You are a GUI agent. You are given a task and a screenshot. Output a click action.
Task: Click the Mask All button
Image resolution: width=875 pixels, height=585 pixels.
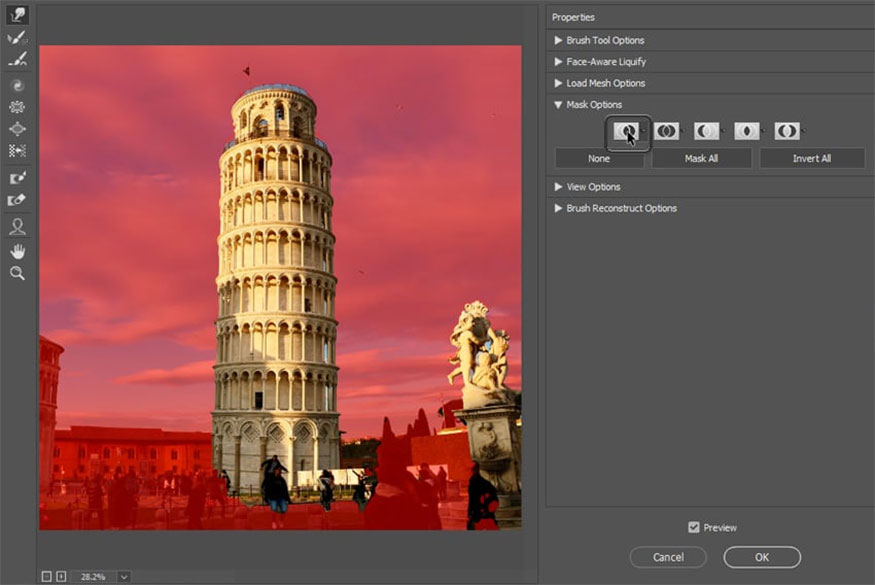(x=701, y=158)
